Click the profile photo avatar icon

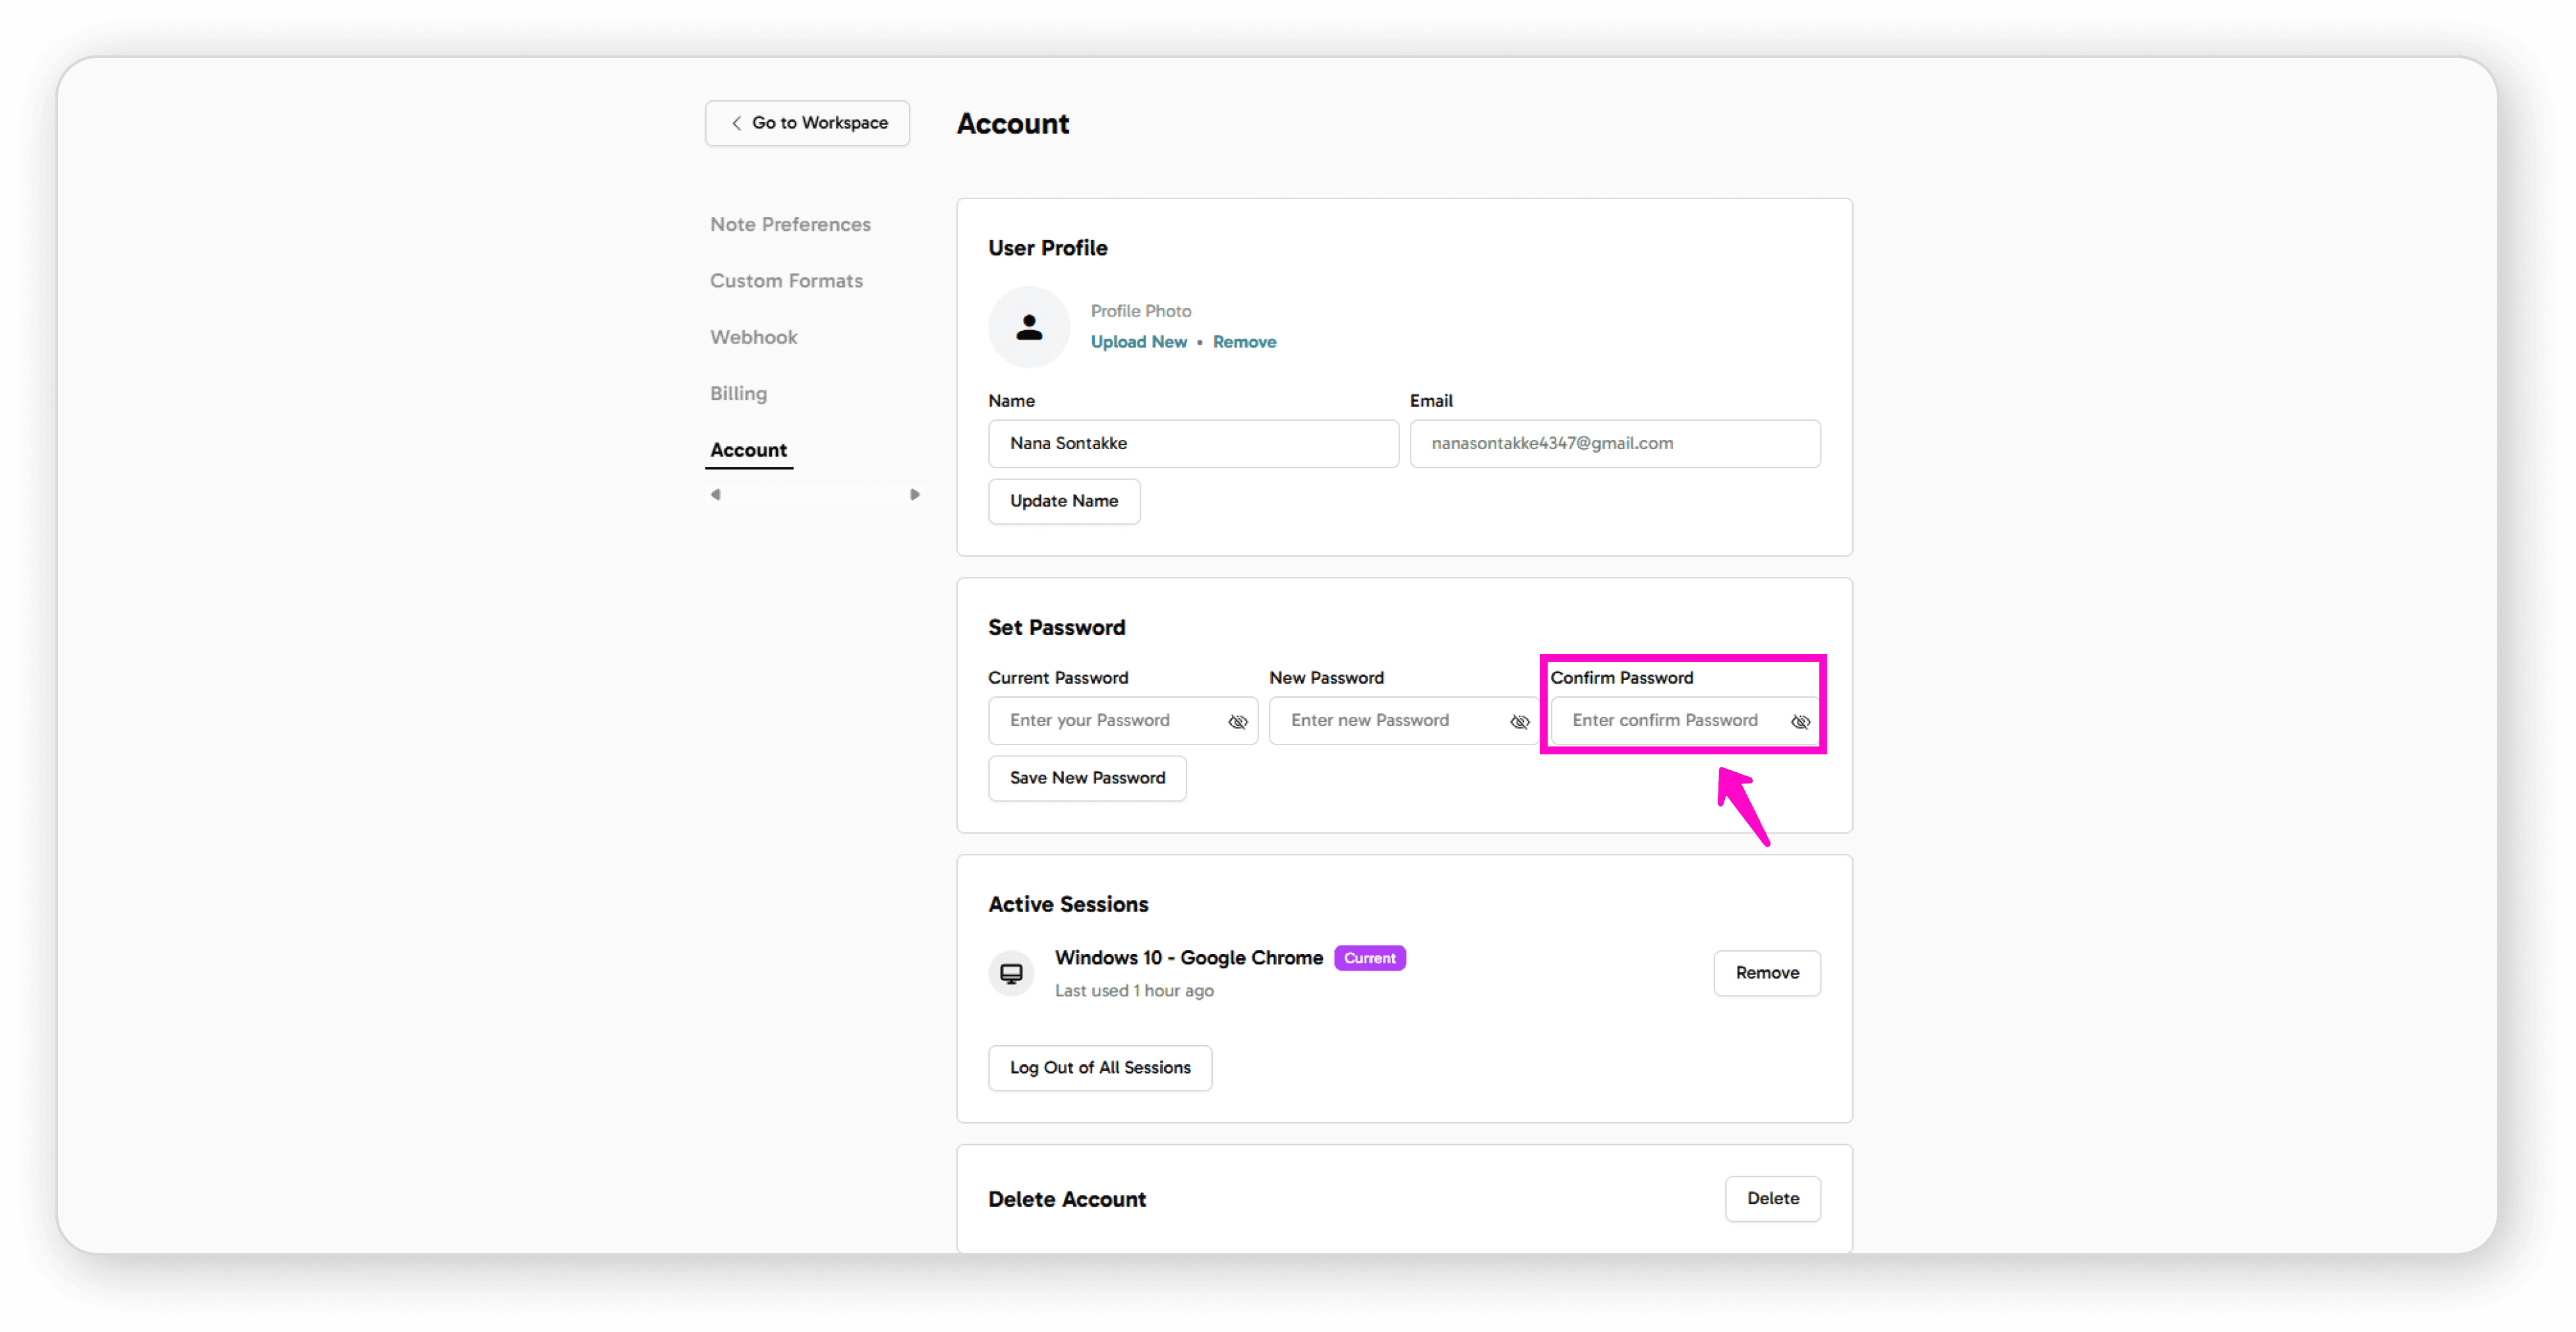(1029, 327)
